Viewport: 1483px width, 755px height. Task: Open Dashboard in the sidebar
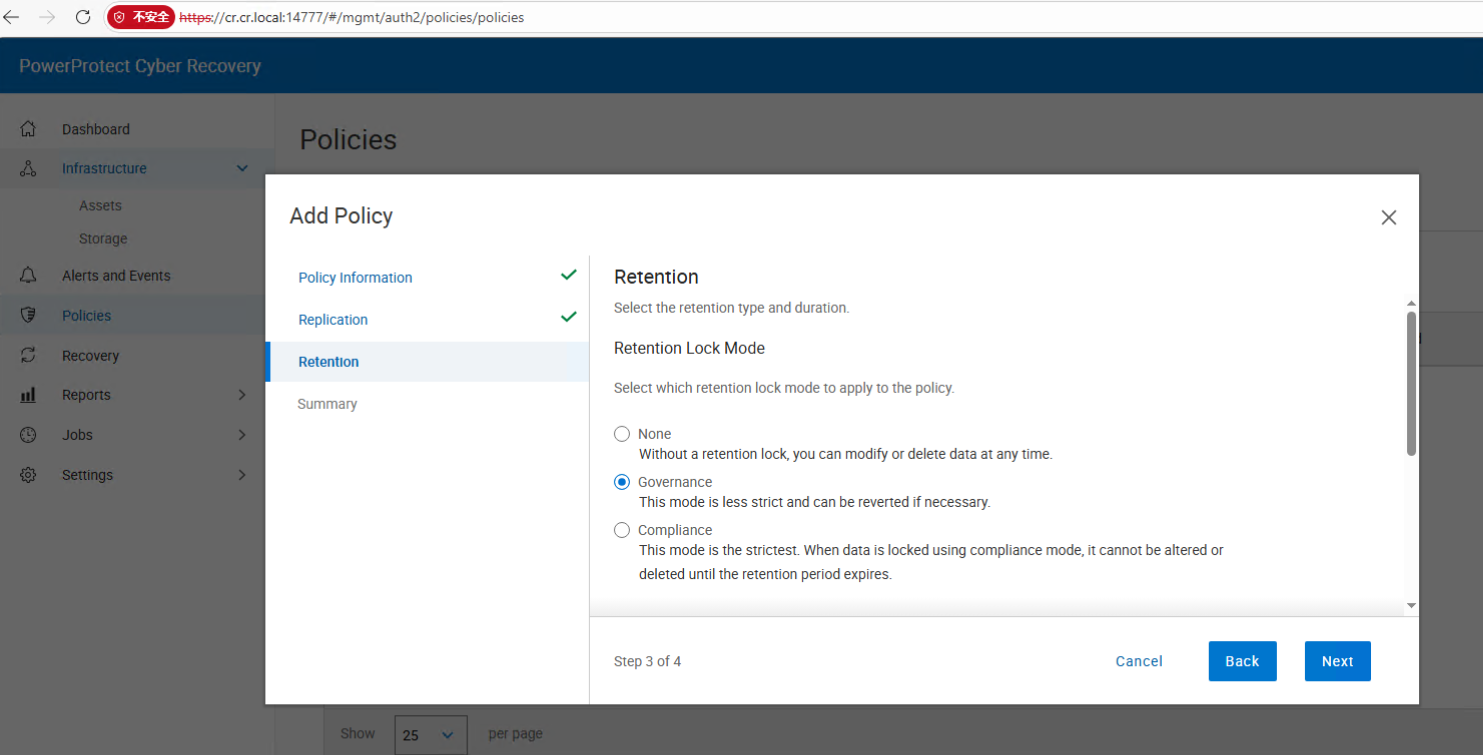(x=96, y=129)
